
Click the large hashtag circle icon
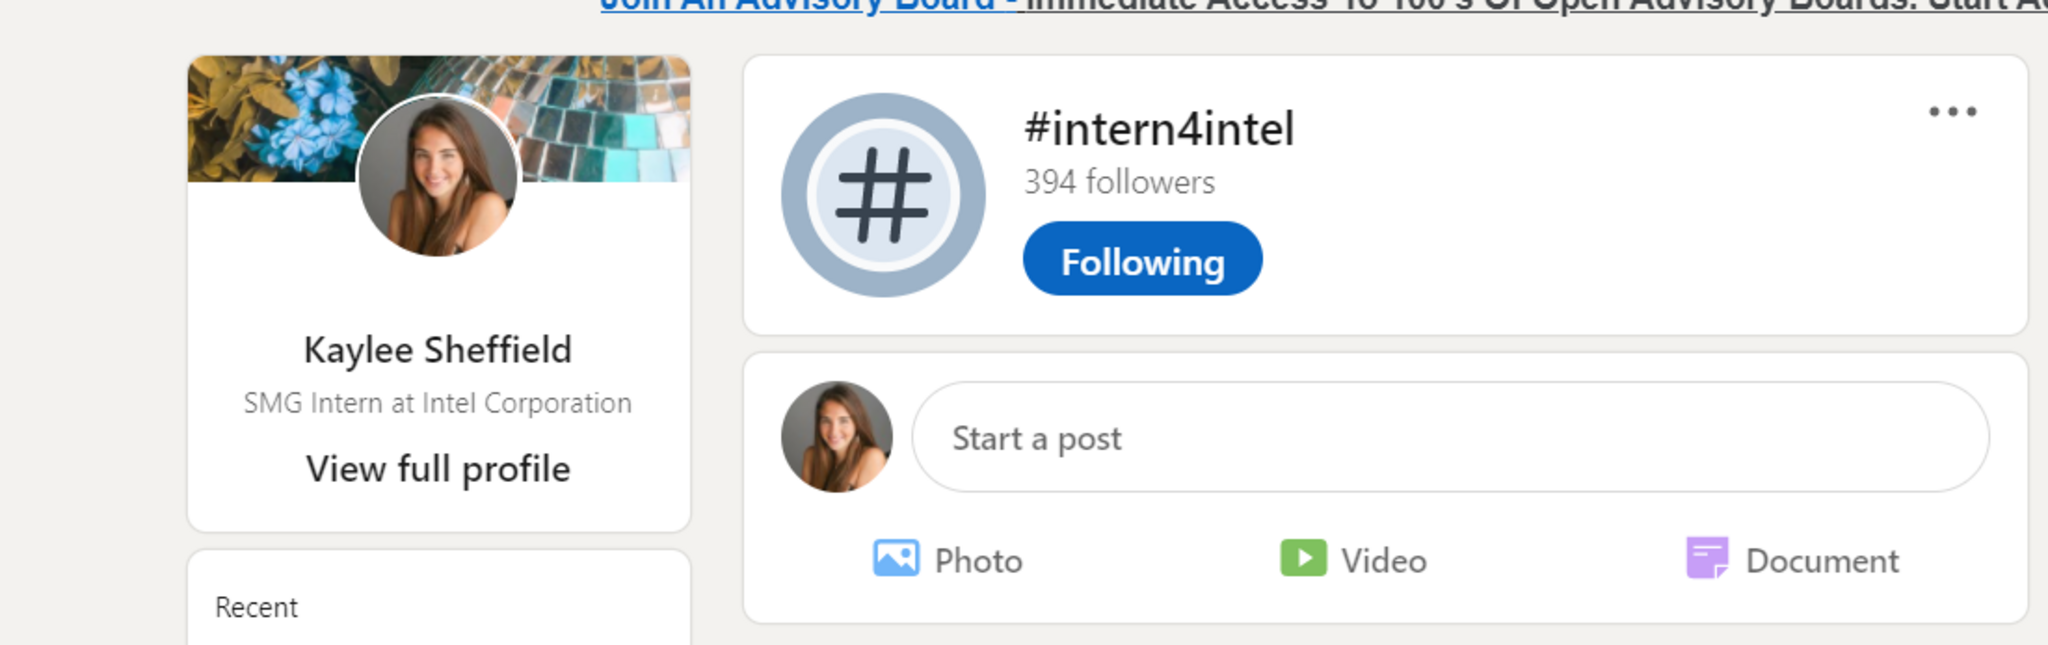tap(883, 195)
